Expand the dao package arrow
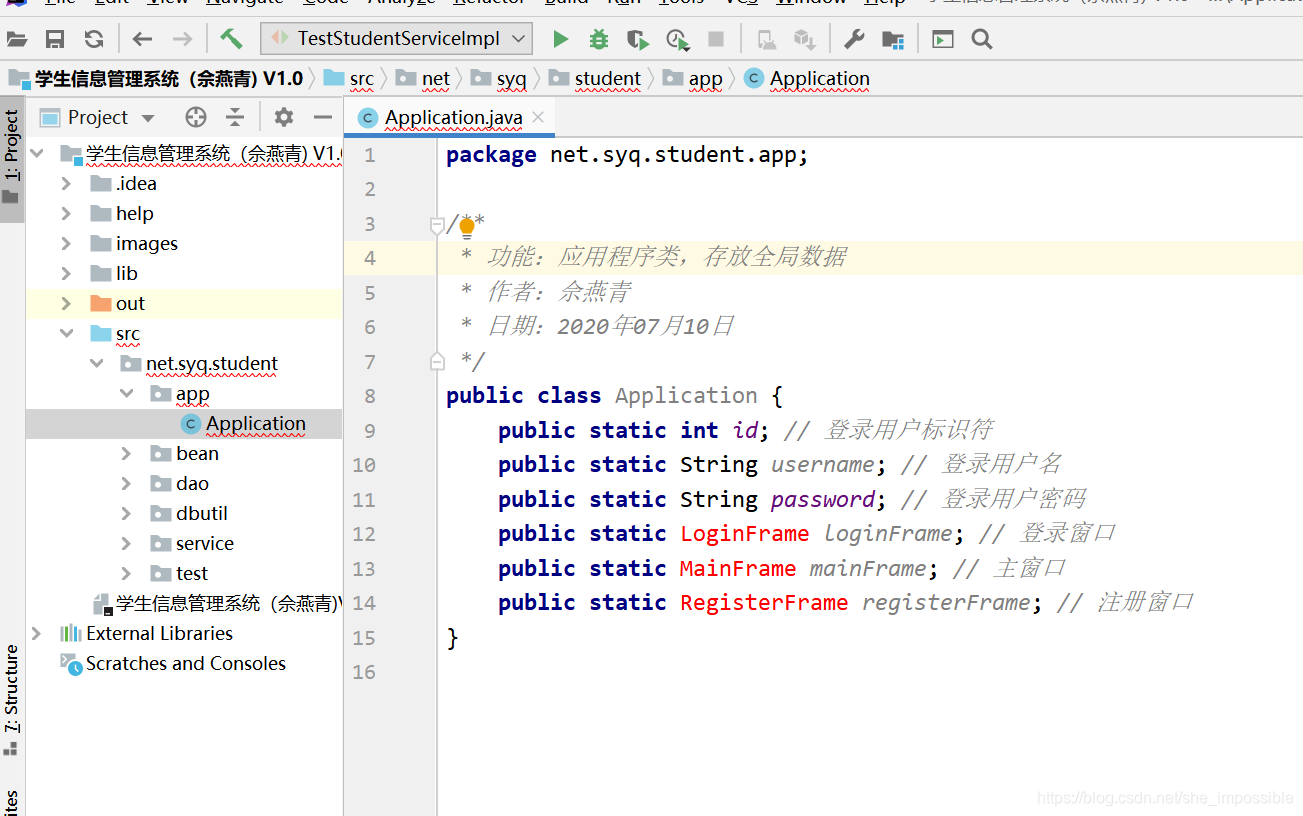The image size is (1303, 816). pyautogui.click(x=127, y=483)
